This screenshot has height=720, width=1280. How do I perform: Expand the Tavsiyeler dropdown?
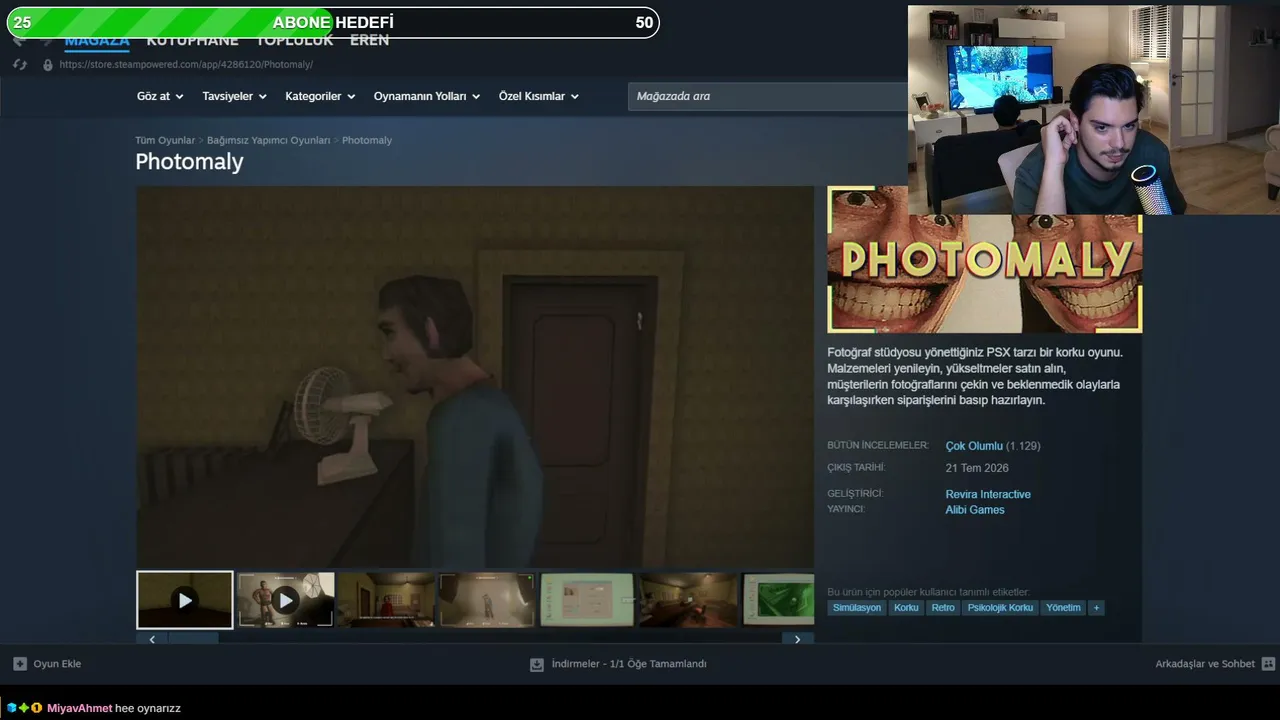pyautogui.click(x=234, y=96)
